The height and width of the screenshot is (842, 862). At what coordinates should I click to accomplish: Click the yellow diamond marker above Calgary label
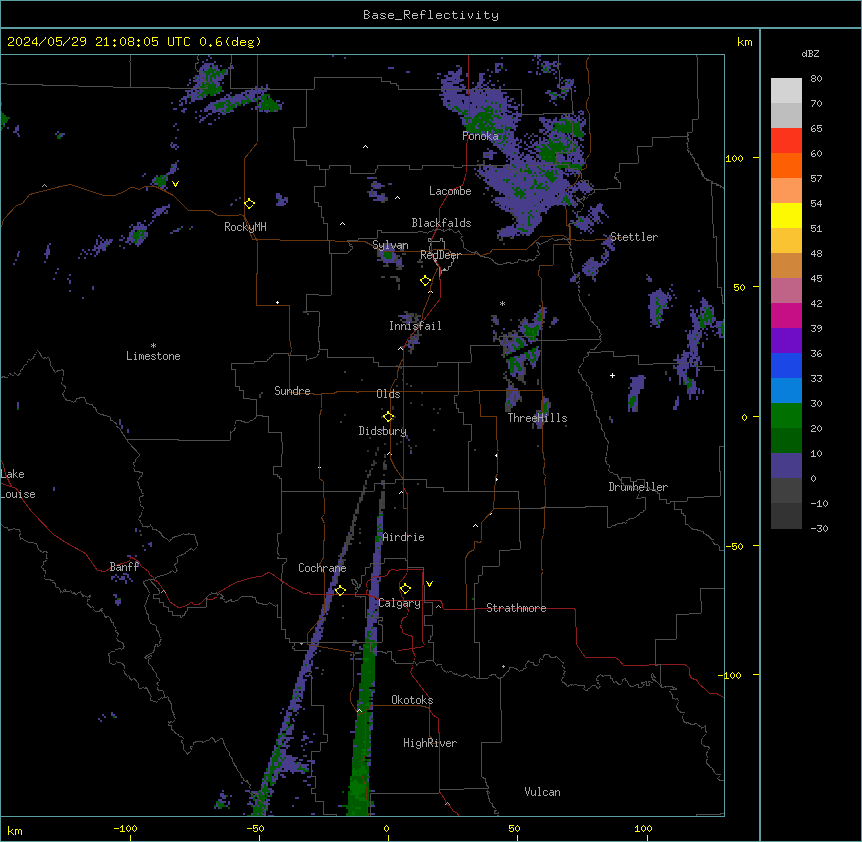(405, 589)
